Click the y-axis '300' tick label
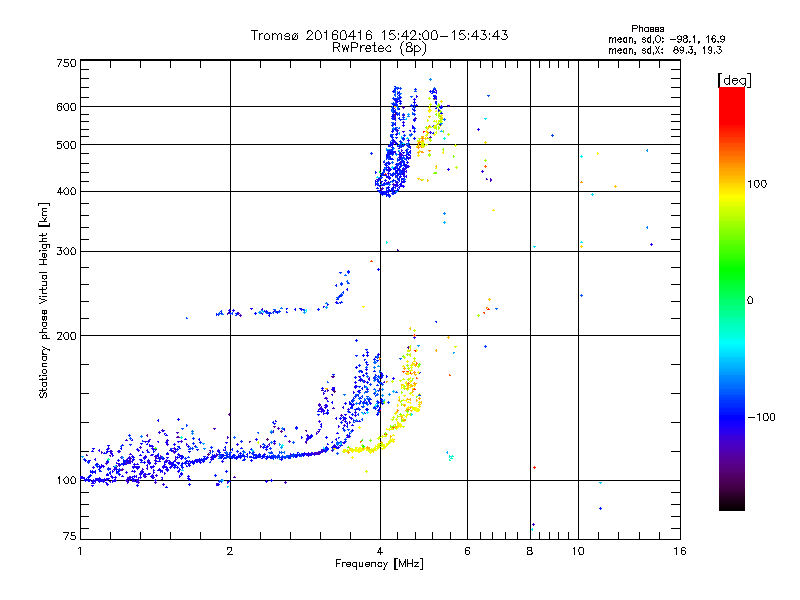800x600 pixels. [66, 252]
